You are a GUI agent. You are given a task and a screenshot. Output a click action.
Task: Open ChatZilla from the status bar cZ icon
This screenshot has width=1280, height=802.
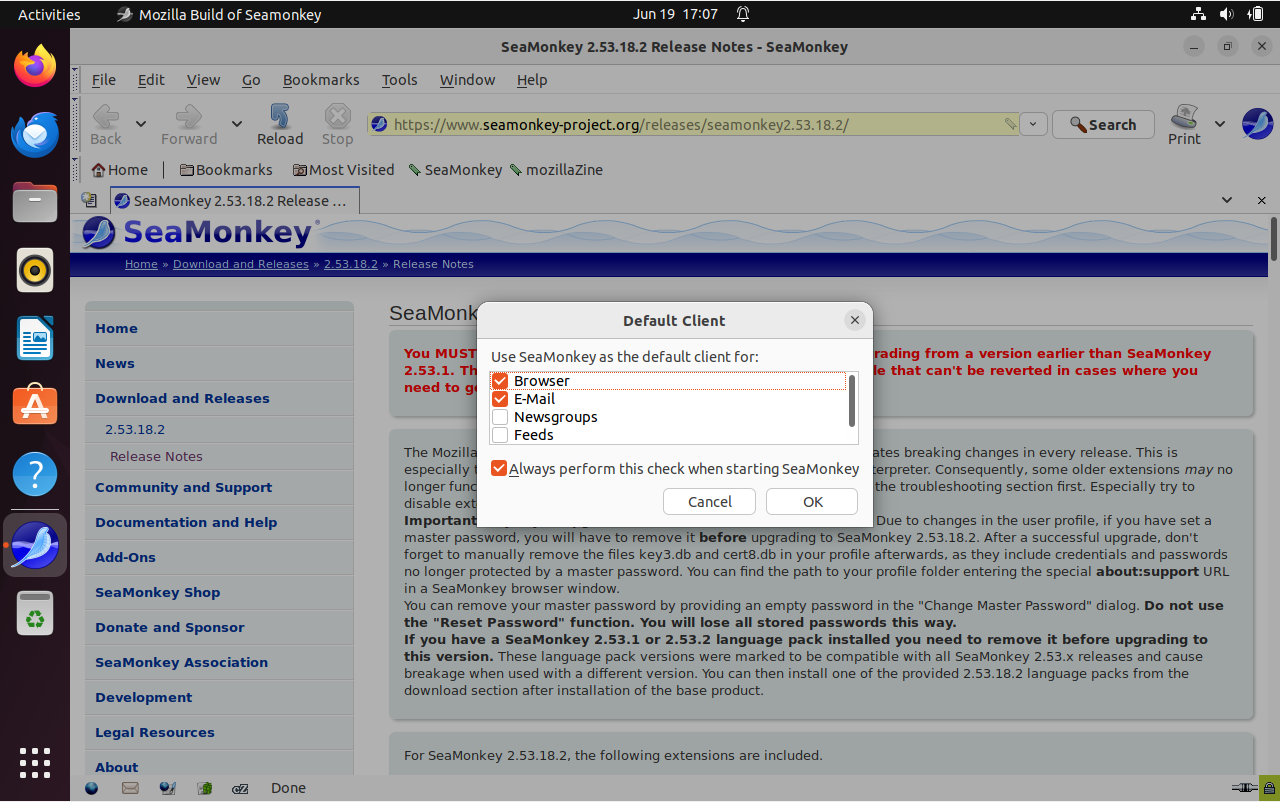(x=240, y=788)
